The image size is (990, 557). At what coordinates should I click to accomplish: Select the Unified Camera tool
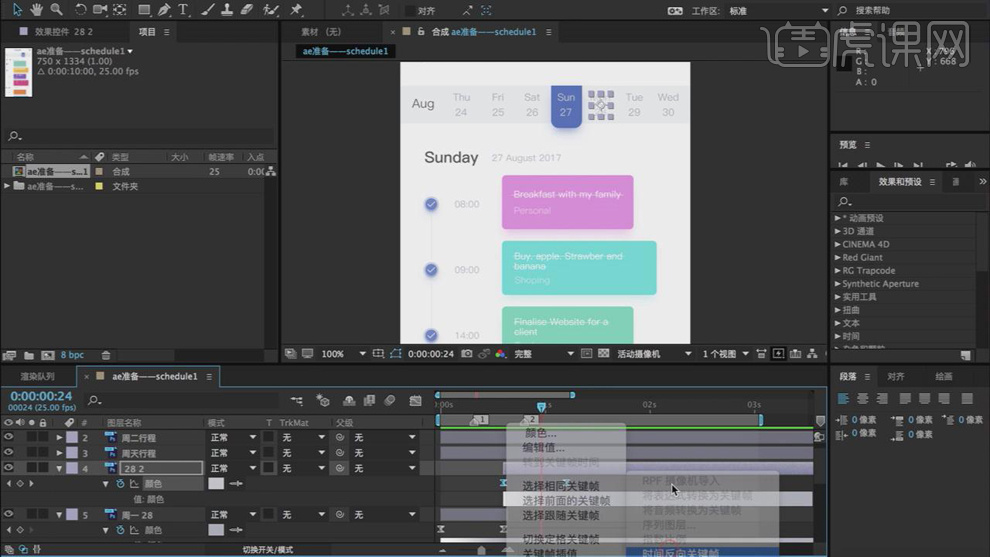pos(100,9)
